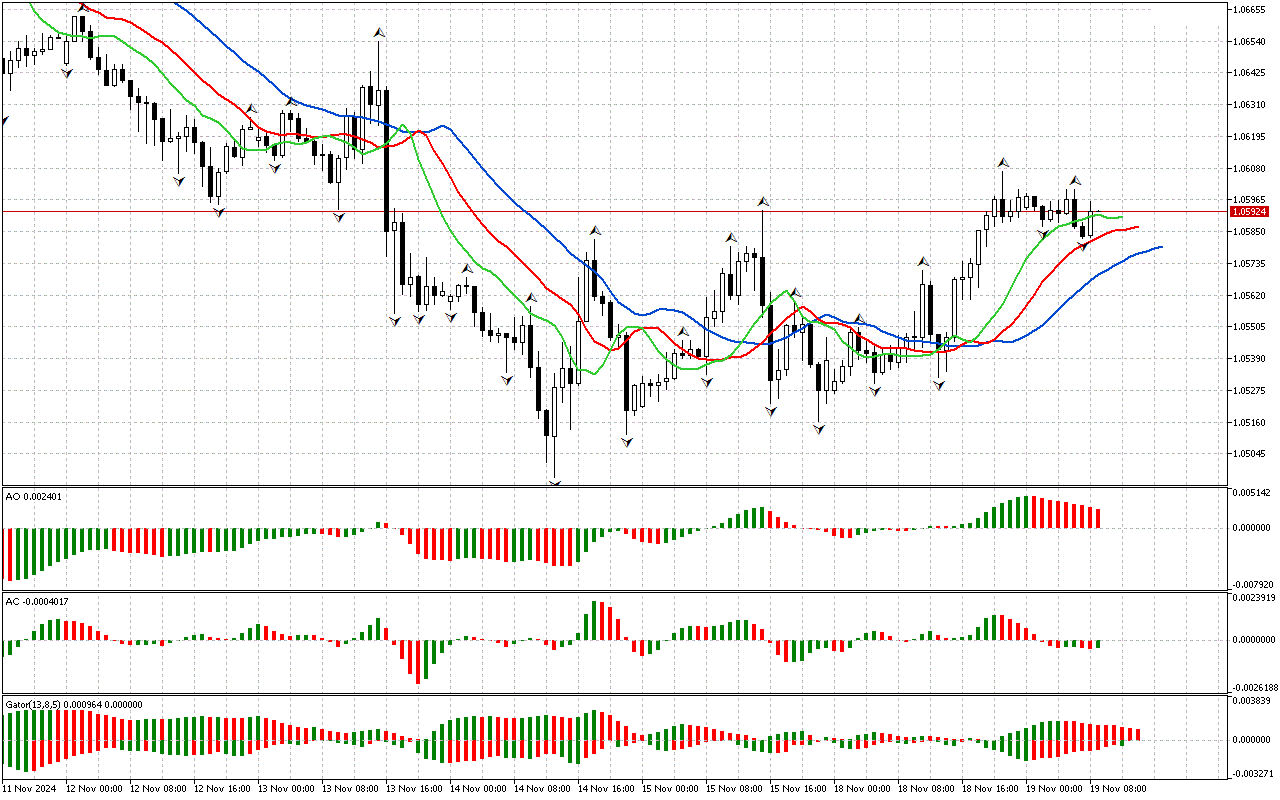Click the 18 Nov 08:00 time label
This screenshot has height=800, width=1280.
pos(925,789)
